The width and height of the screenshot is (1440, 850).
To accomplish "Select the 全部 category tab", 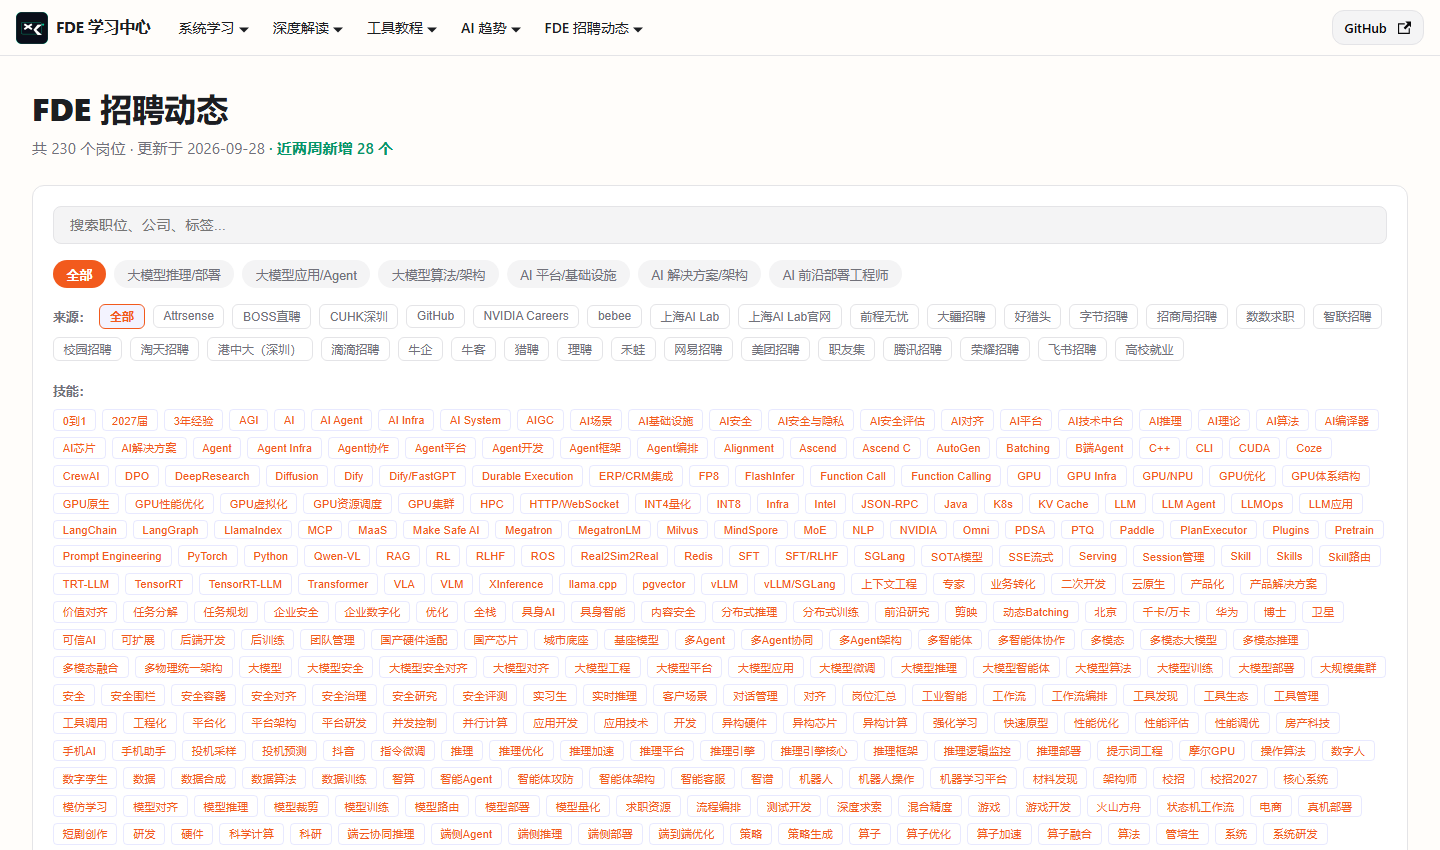I will click(x=79, y=275).
